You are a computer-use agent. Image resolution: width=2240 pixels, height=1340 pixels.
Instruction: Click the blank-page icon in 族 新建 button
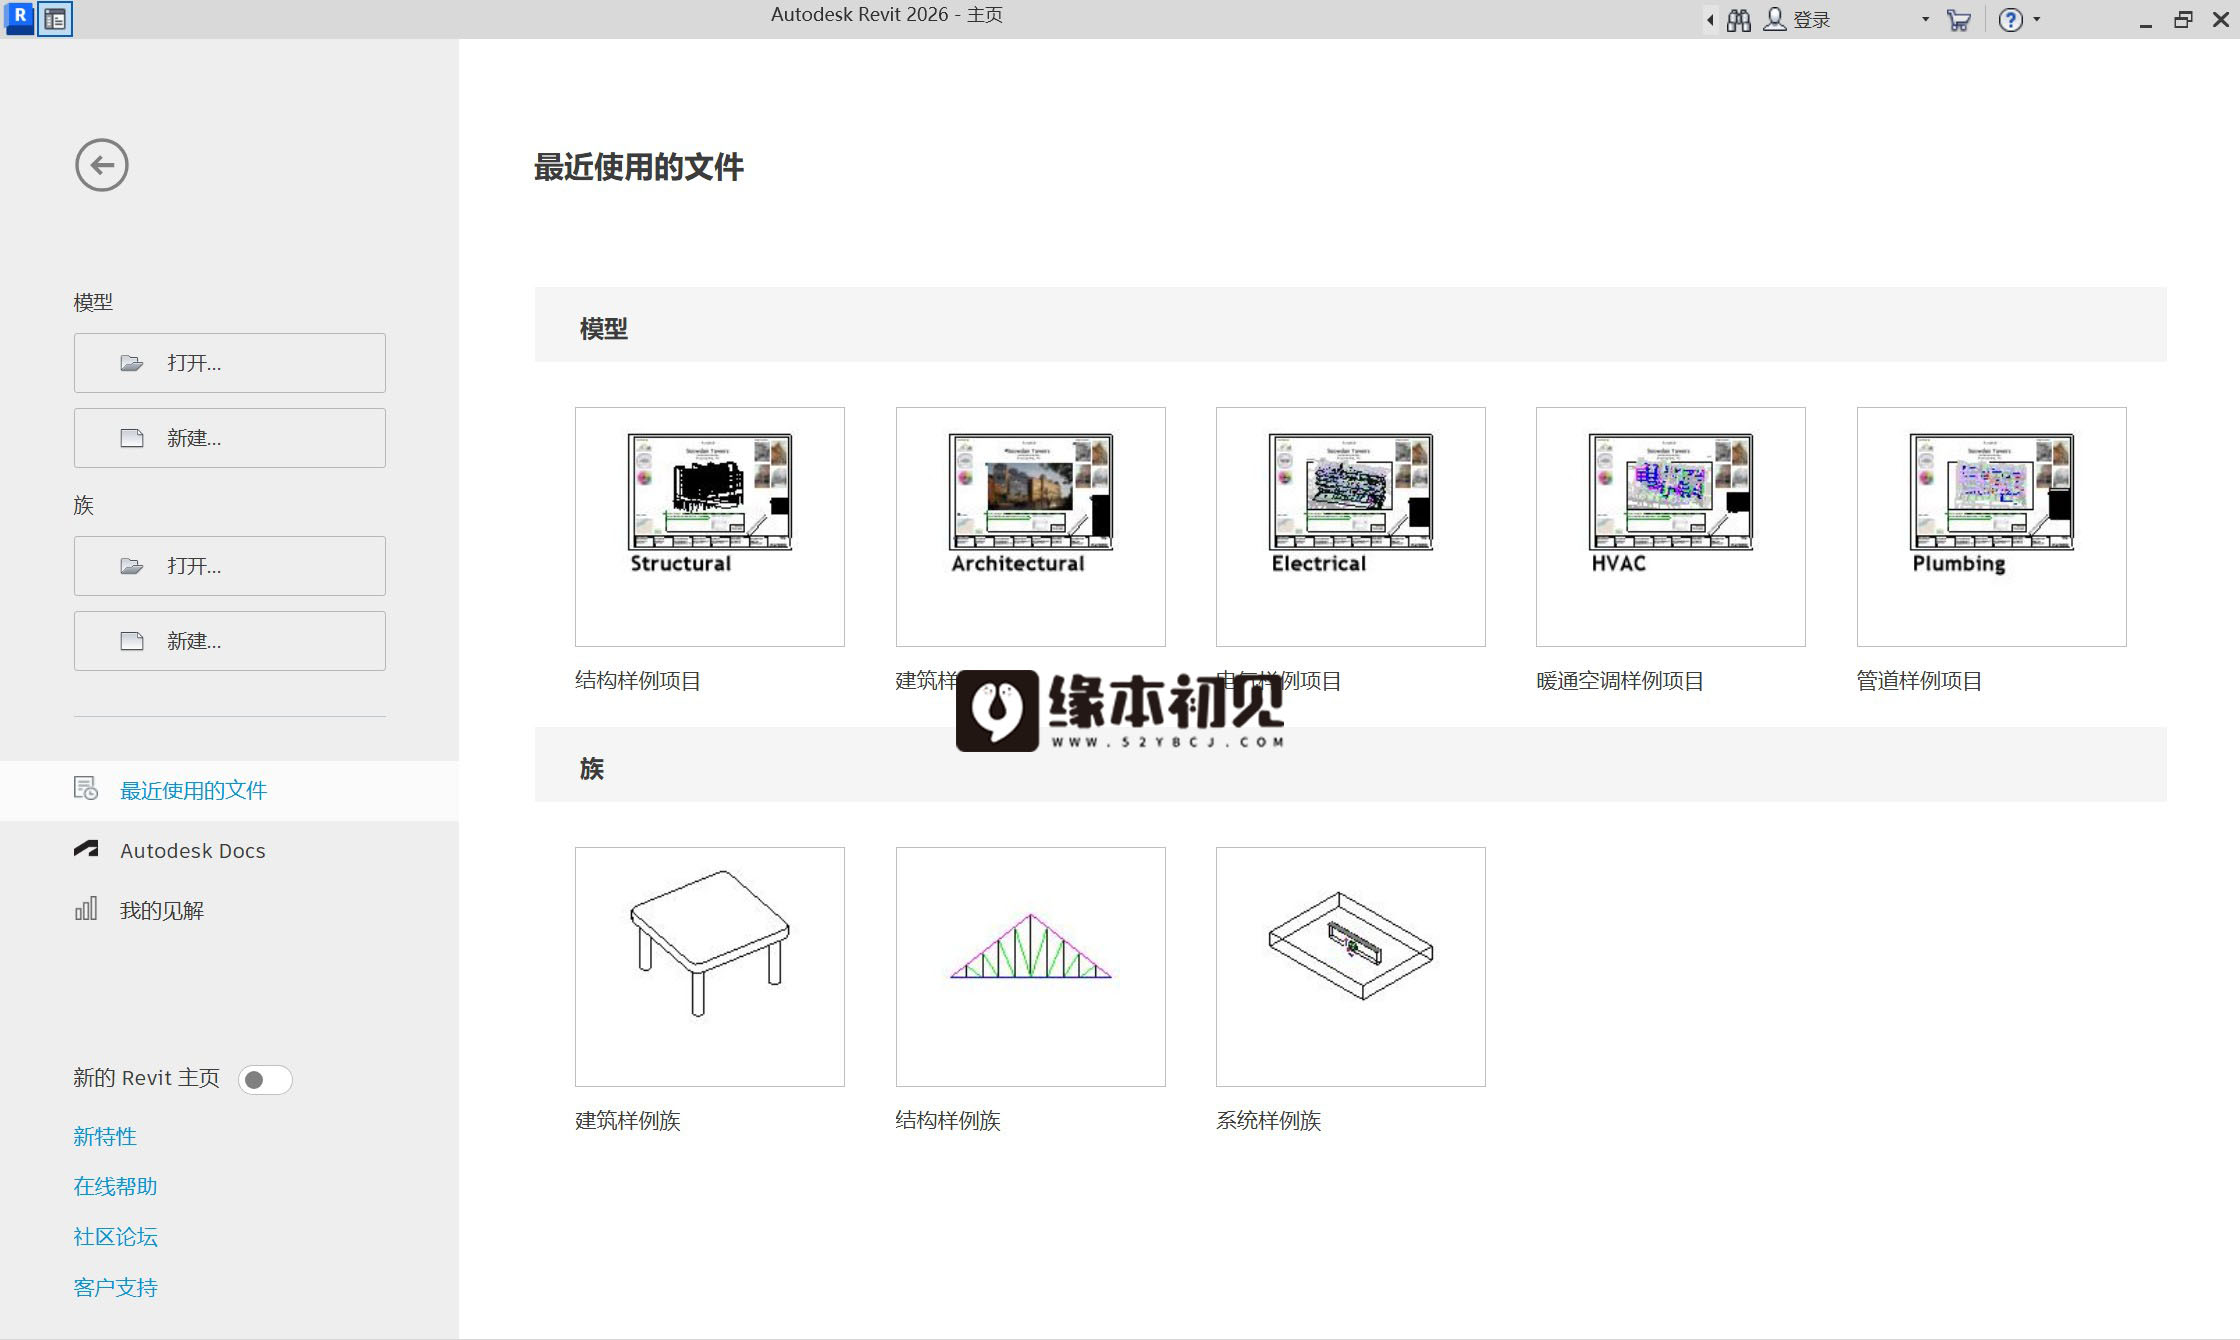[x=132, y=641]
